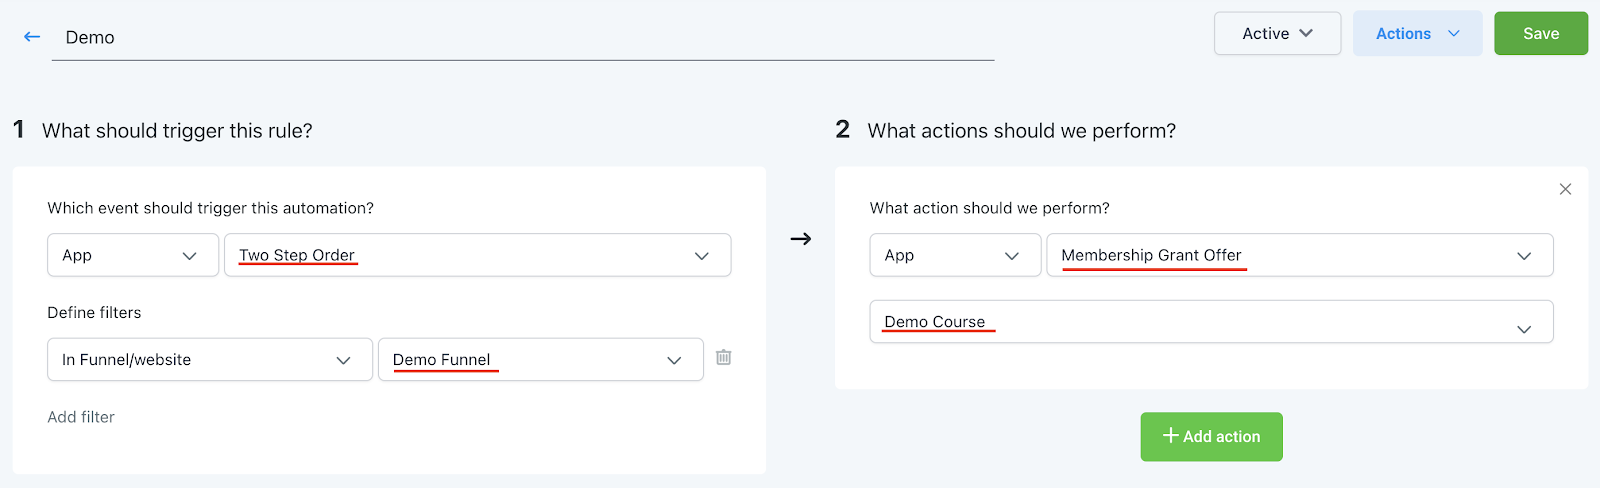Open the trigger App source dropdown
The image size is (1600, 488).
coord(132,255)
